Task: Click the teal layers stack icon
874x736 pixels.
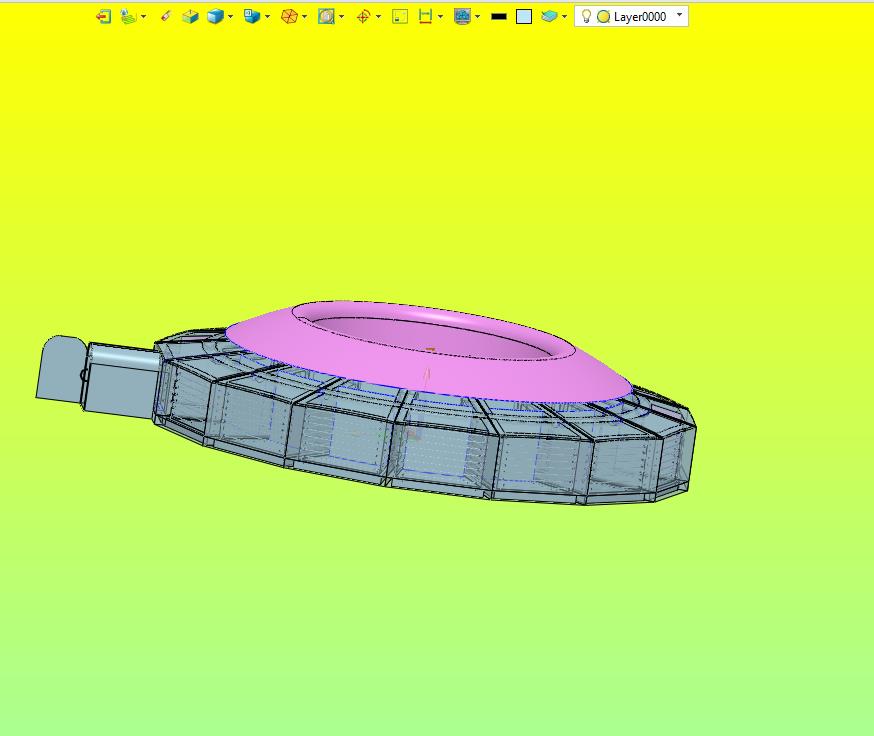Action: pyautogui.click(x=549, y=17)
